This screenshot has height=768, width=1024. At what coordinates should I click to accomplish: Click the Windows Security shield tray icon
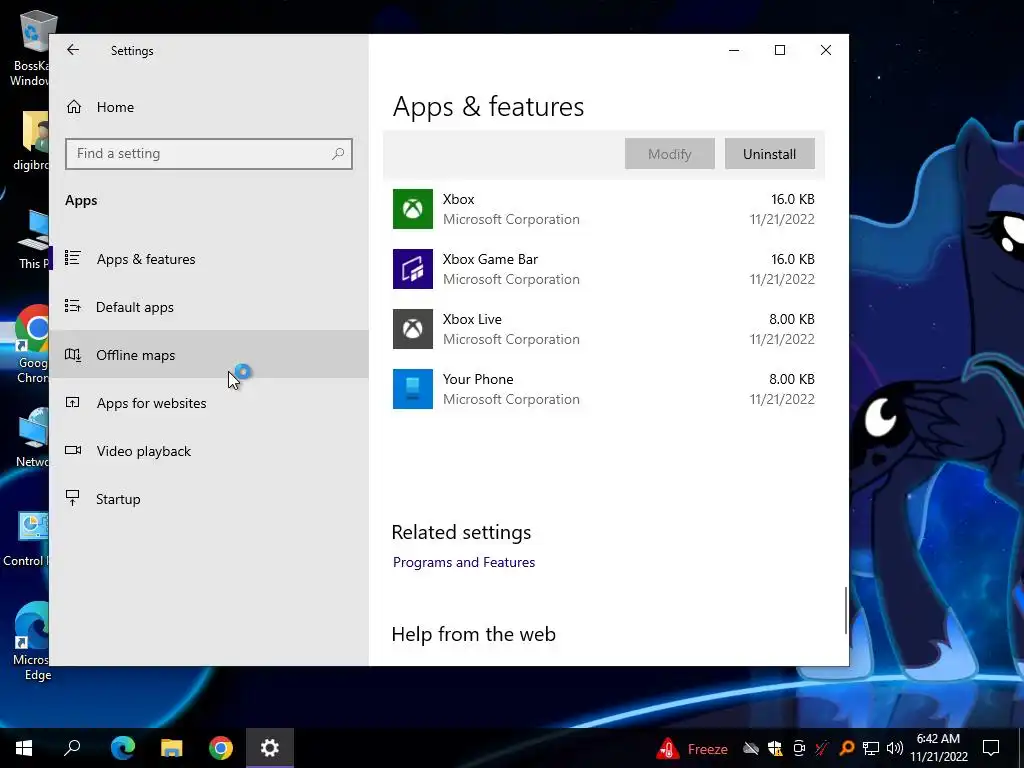pos(775,748)
